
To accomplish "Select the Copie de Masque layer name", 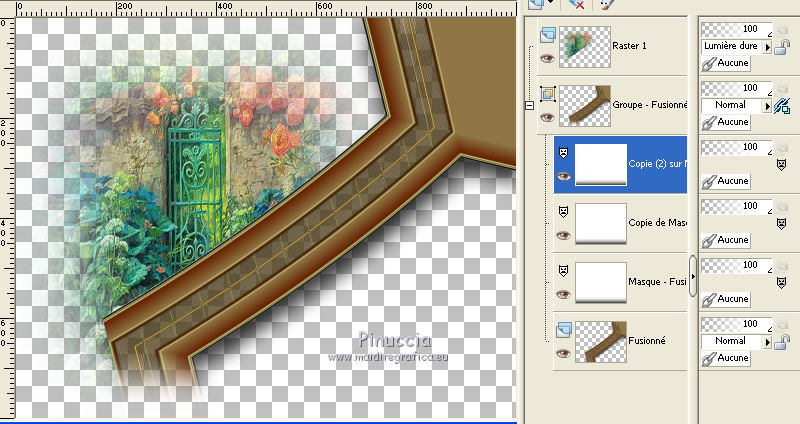I will pos(658,223).
